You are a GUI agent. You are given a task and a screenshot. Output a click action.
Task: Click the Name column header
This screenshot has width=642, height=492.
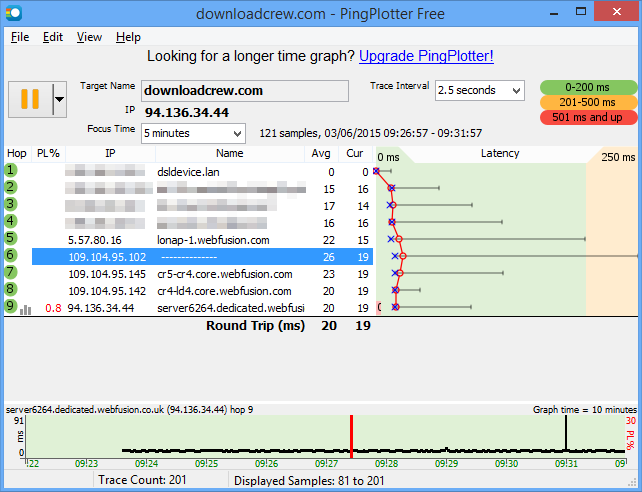[x=230, y=153]
